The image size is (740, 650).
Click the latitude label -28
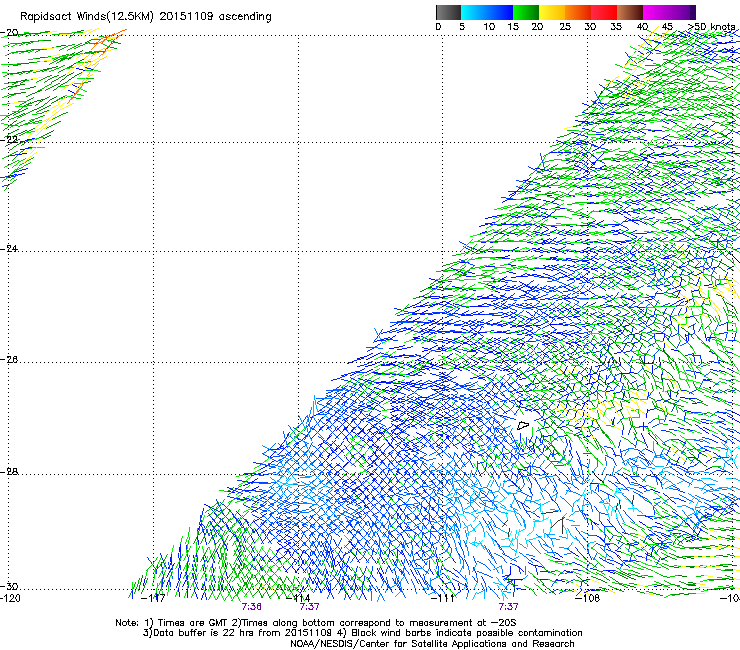click(9, 472)
